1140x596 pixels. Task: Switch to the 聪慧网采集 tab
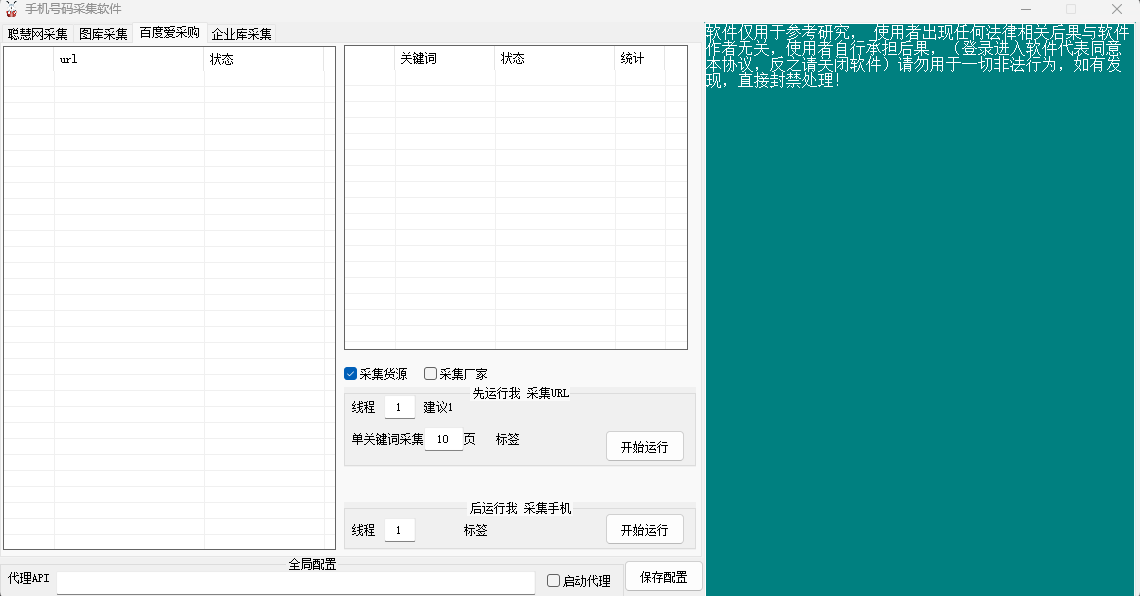pos(38,34)
